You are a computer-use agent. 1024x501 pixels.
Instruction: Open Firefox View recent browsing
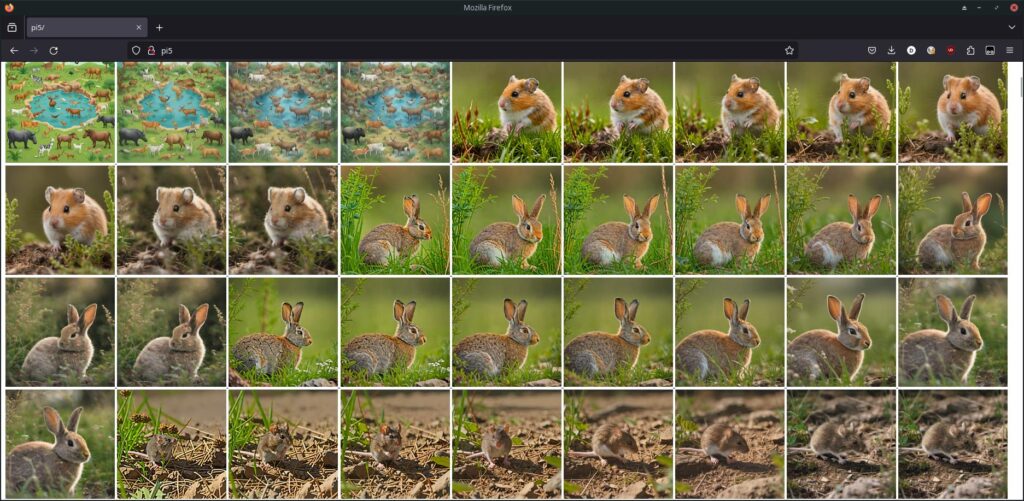(12, 27)
